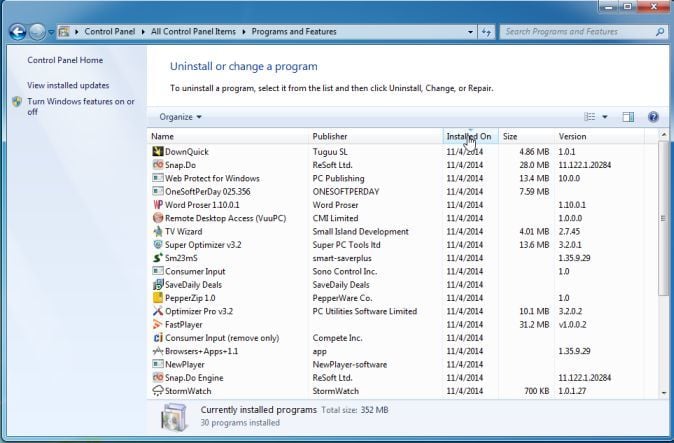This screenshot has width=674, height=443.
Task: Click the forward navigation button
Action: (x=37, y=31)
